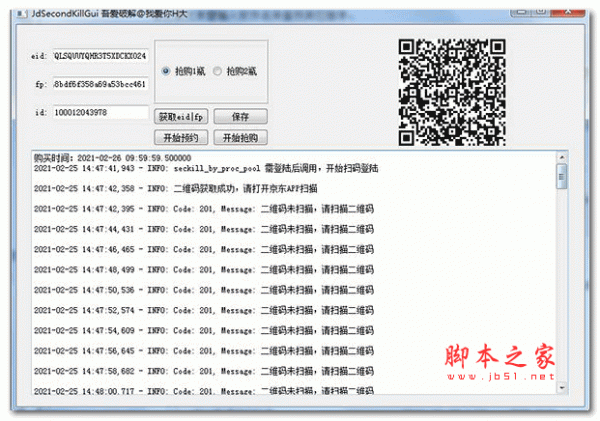600x421 pixels.
Task: Click the log scrollbar down arrow
Action: pos(562,388)
